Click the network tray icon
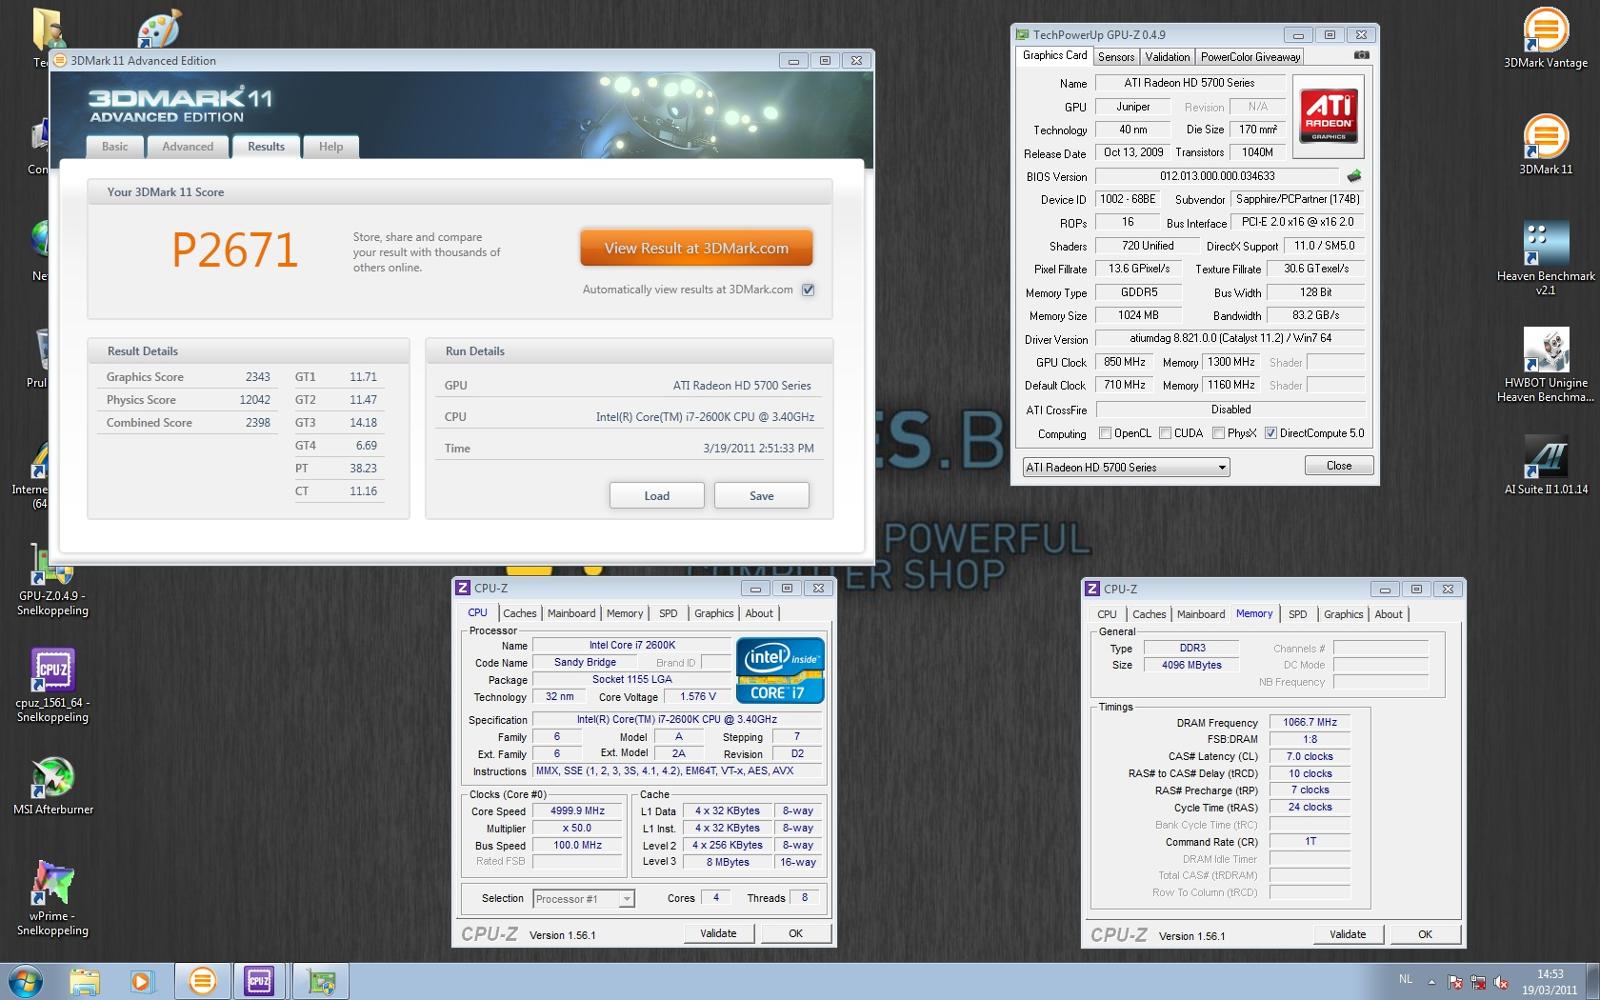The width and height of the screenshot is (1600, 1000). click(1478, 983)
